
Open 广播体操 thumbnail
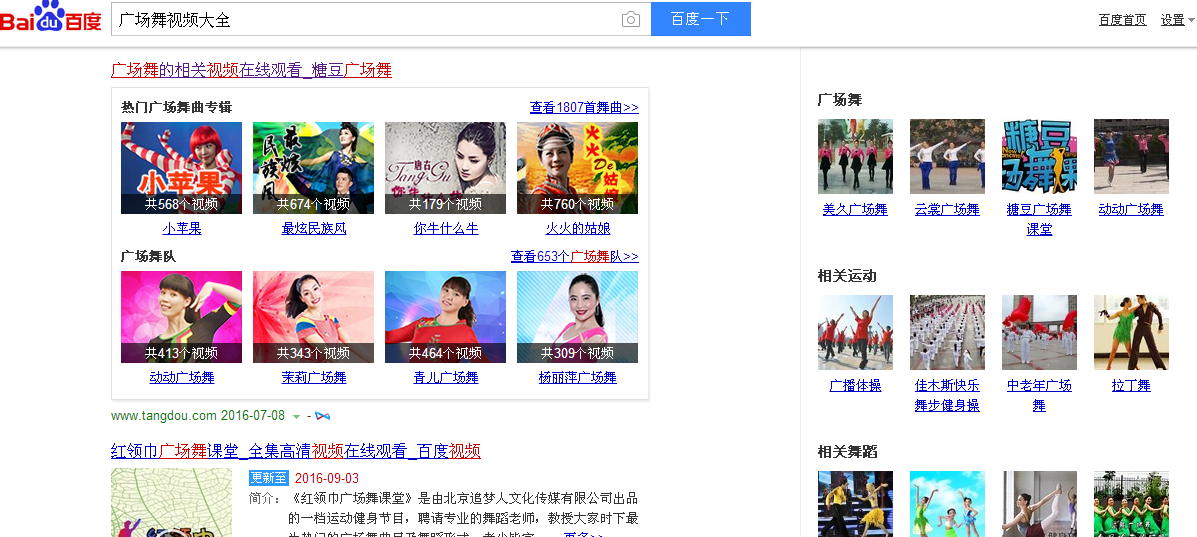tap(855, 333)
